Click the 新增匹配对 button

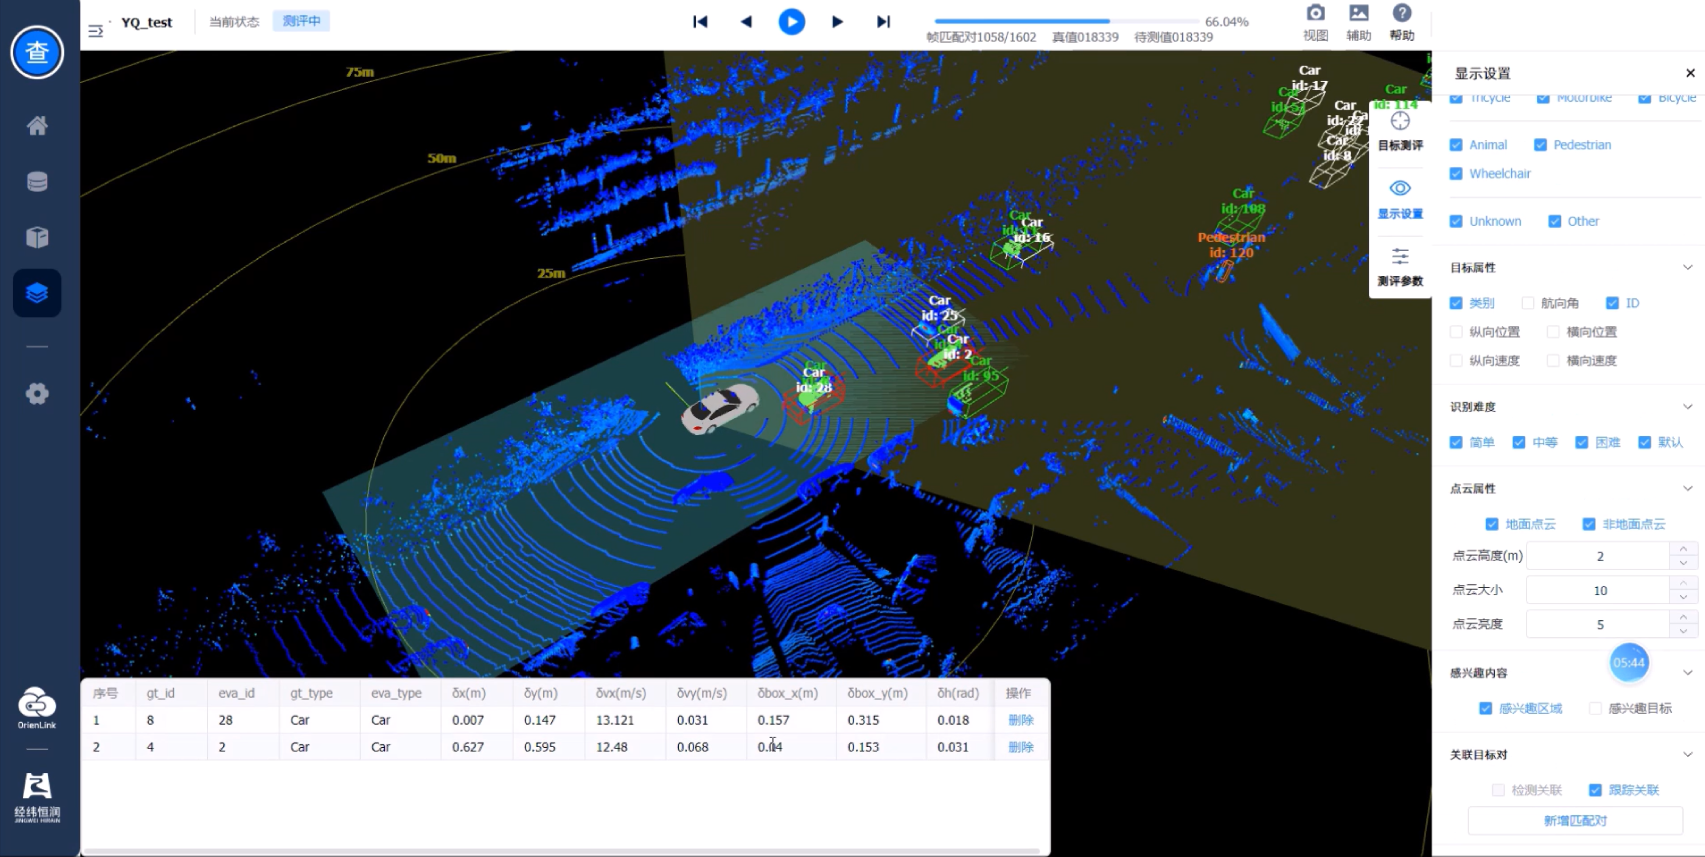[1574, 821]
